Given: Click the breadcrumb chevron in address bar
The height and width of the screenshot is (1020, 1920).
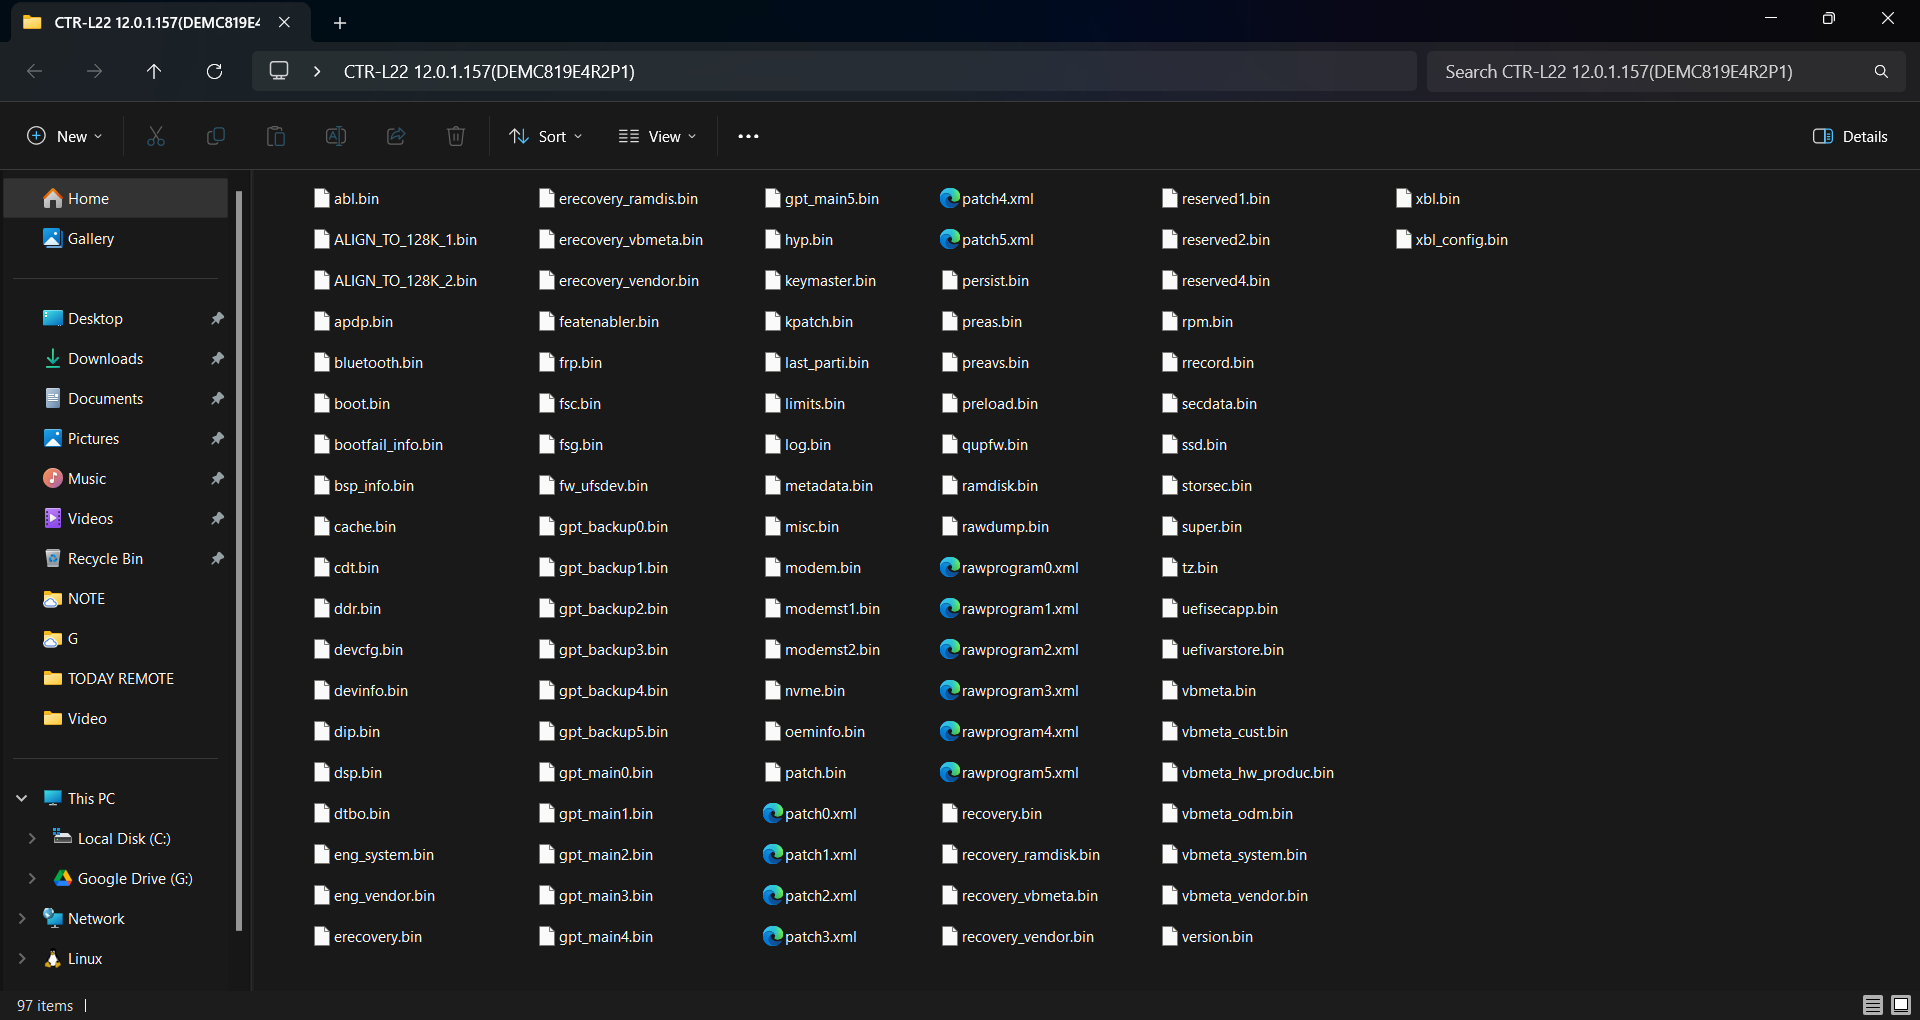Looking at the screenshot, I should pos(317,71).
